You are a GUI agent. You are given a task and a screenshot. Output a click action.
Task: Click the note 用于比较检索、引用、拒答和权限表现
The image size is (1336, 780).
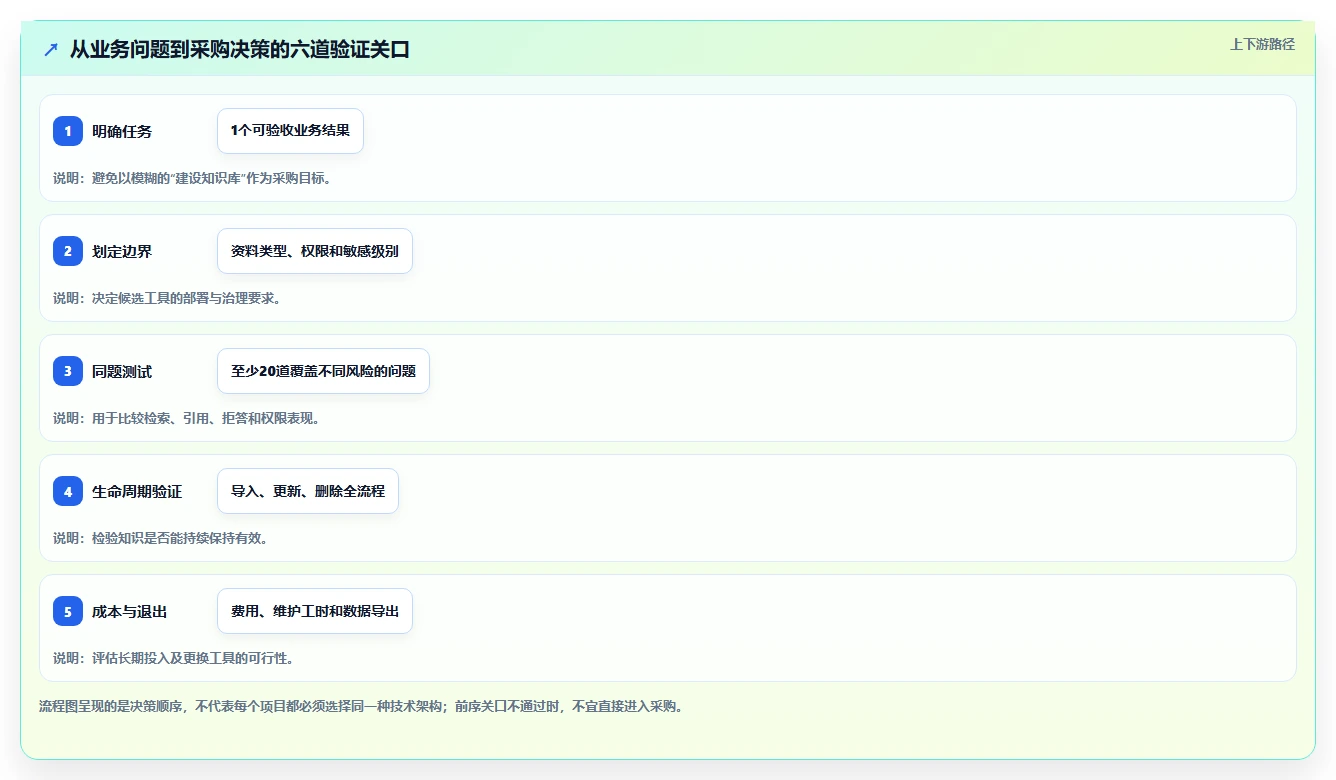pyautogui.click(x=187, y=418)
